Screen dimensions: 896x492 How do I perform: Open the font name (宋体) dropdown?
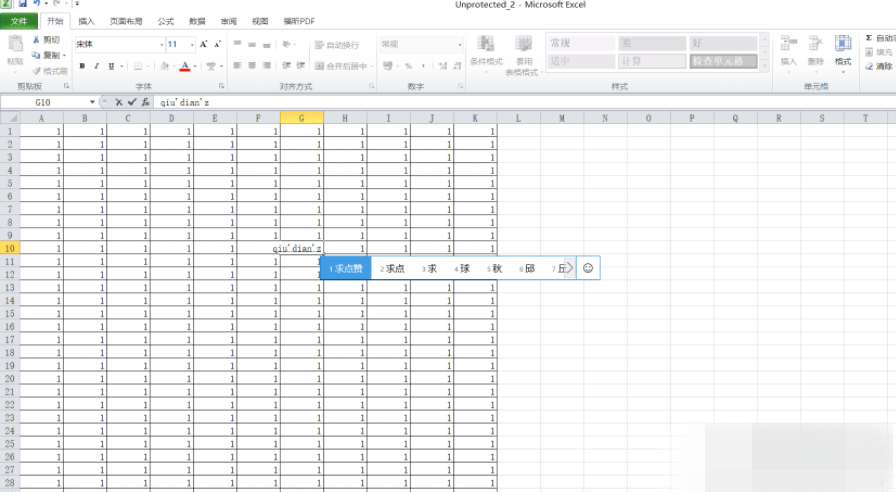click(162, 44)
